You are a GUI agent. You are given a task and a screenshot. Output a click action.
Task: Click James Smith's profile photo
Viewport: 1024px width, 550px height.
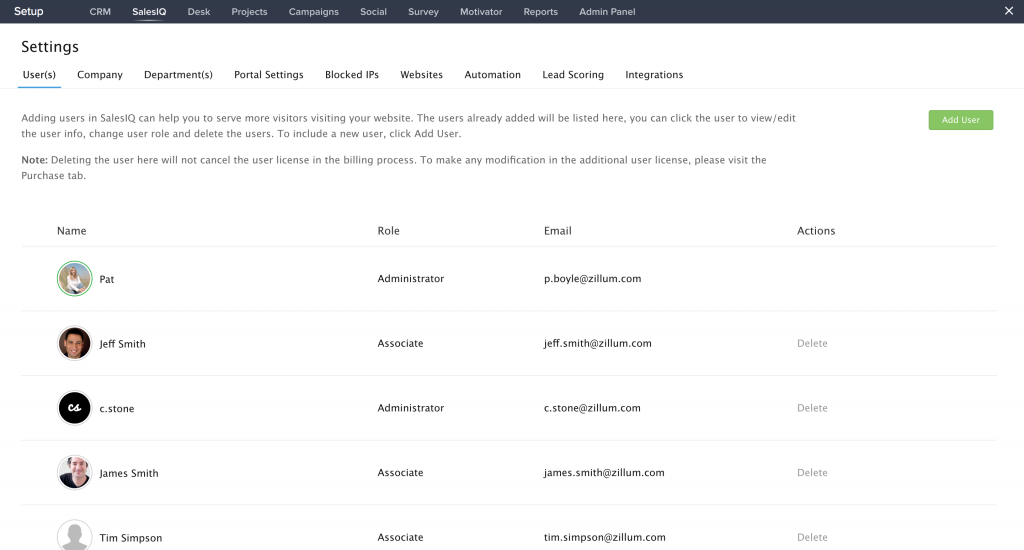click(74, 473)
